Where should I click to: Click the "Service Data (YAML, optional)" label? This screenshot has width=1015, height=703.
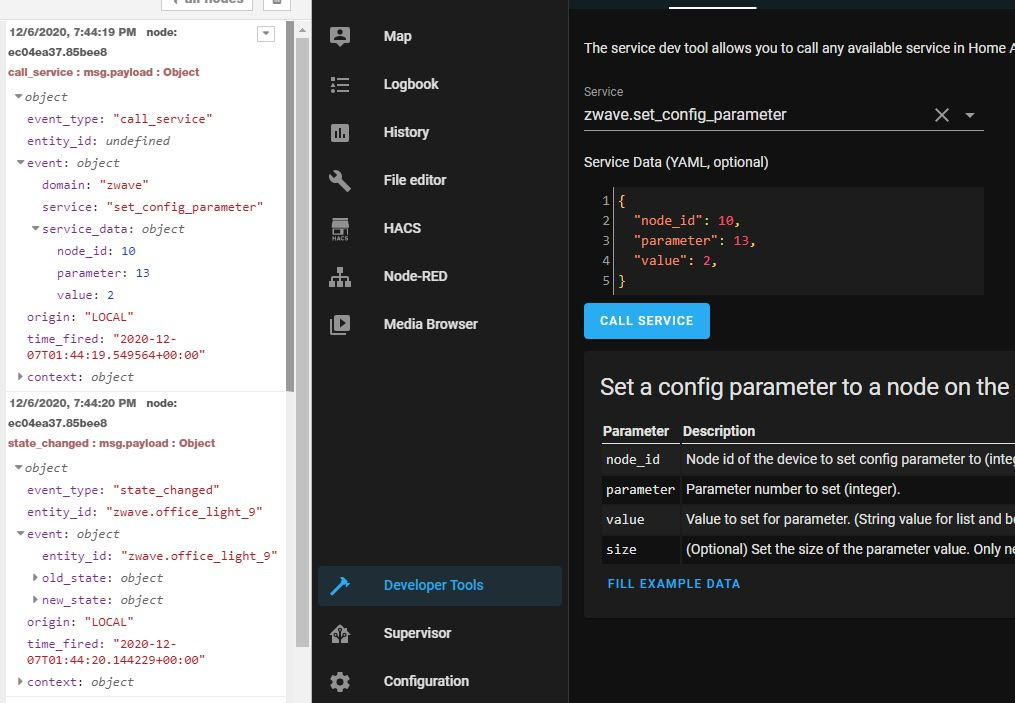pyautogui.click(x=676, y=162)
